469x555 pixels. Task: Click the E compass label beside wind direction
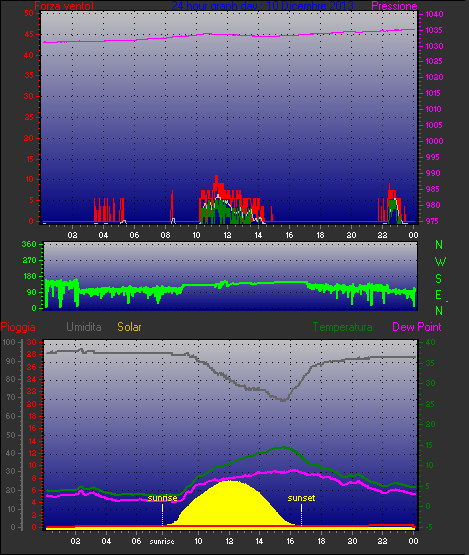pos(438,294)
